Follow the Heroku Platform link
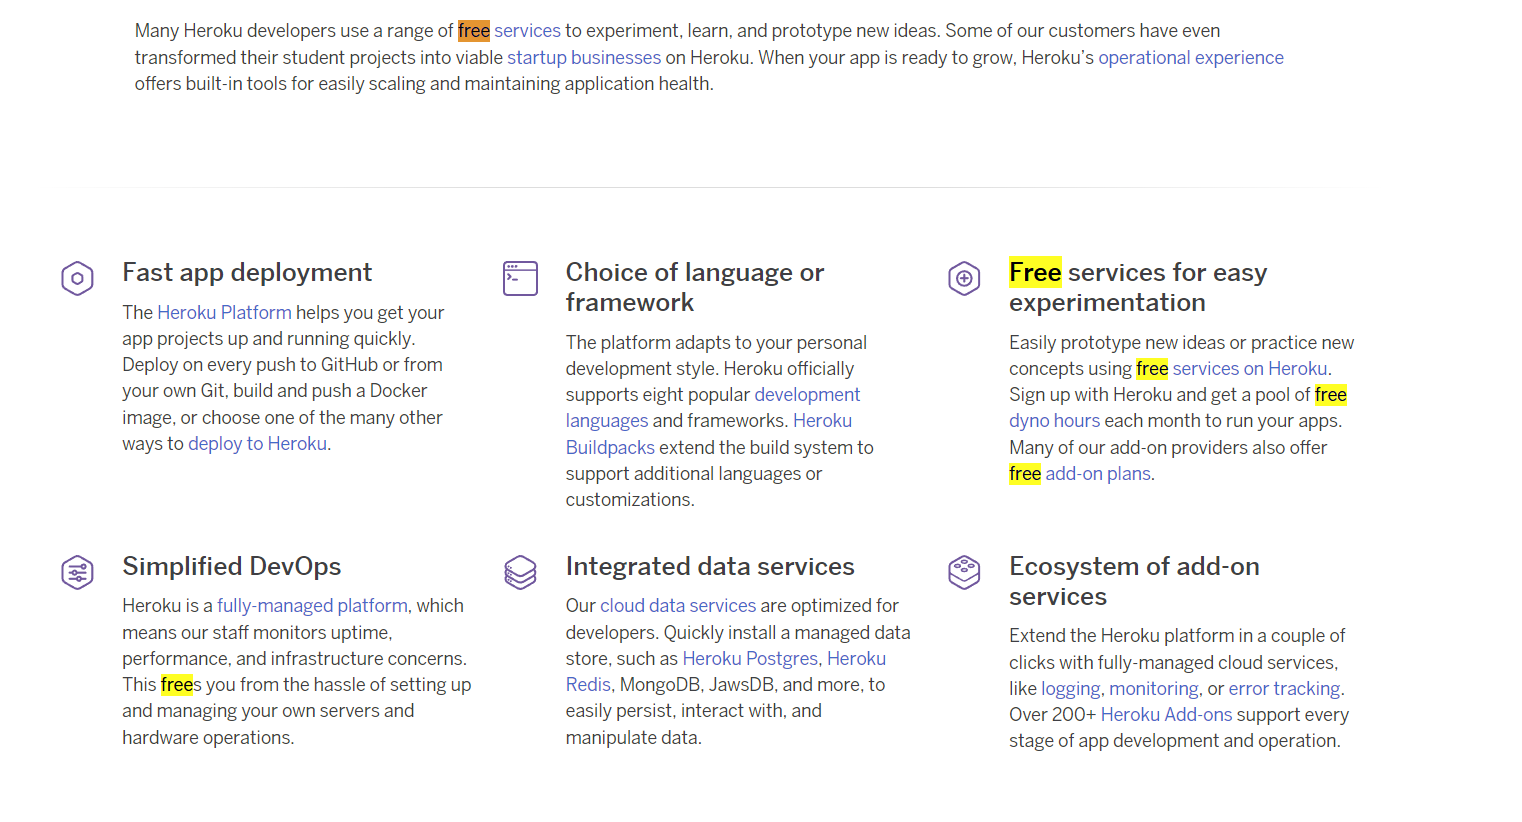Screen dimensions: 1522x822 pyautogui.click(x=224, y=313)
